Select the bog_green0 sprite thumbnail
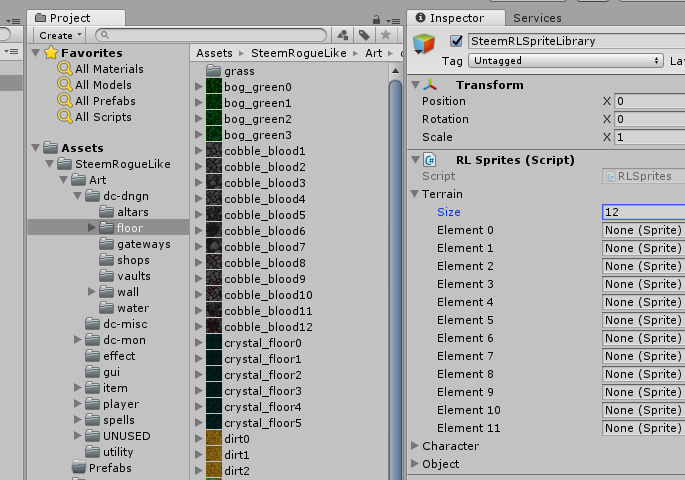The width and height of the screenshot is (685, 480). tap(214, 86)
